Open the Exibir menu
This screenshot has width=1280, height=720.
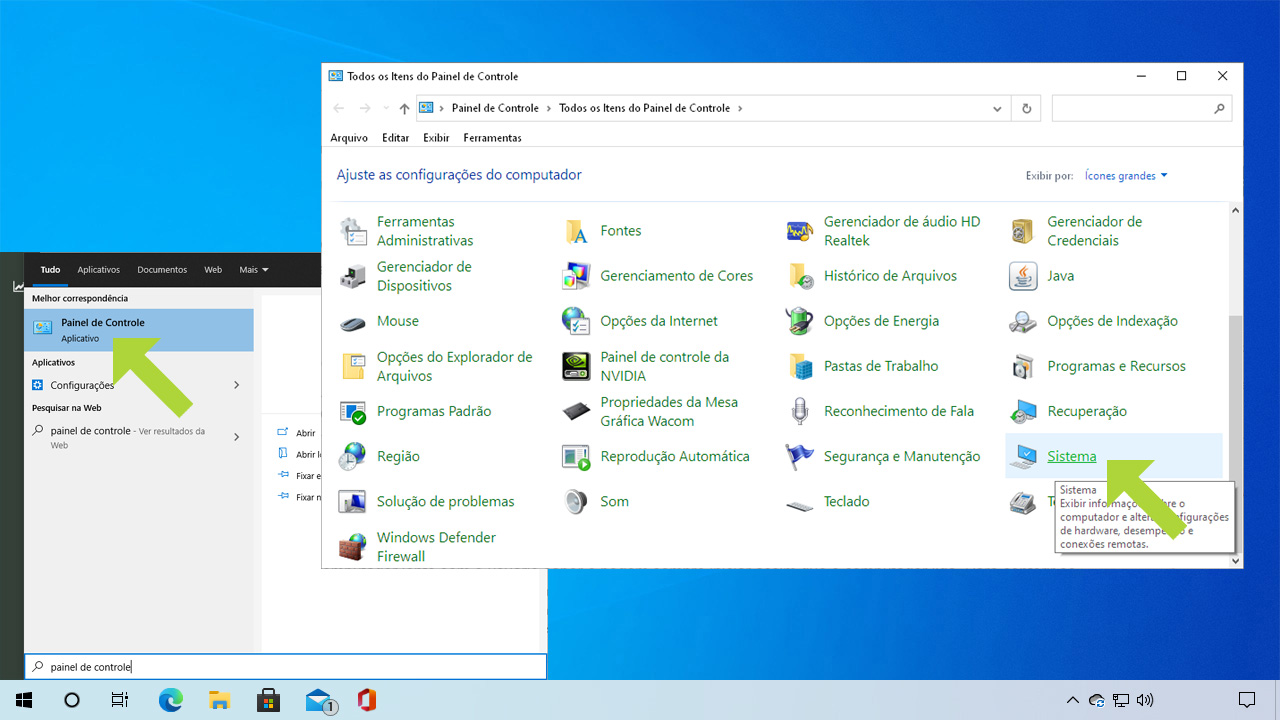click(x=436, y=138)
